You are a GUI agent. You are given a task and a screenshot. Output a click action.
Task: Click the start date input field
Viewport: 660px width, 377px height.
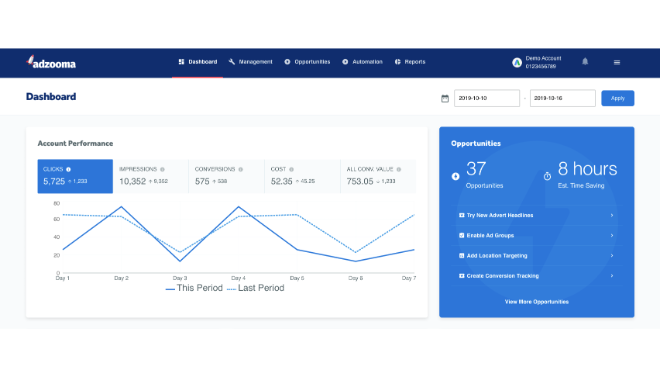coord(487,98)
